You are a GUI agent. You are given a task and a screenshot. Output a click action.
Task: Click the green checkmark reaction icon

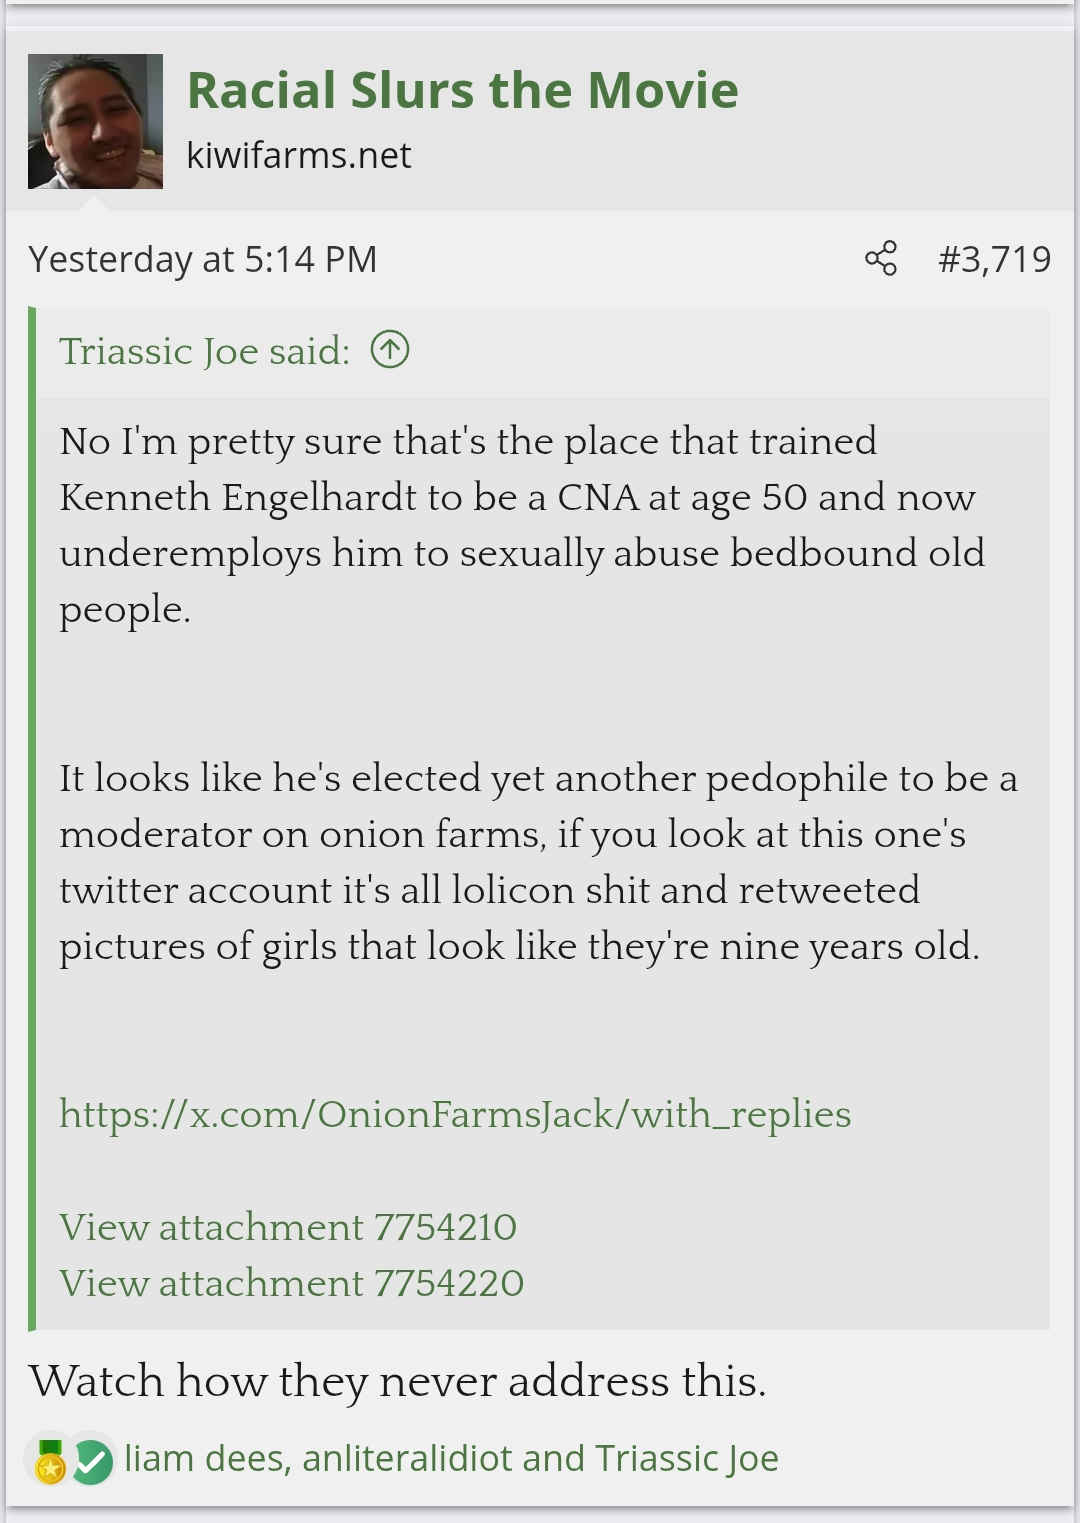tap(91, 1462)
